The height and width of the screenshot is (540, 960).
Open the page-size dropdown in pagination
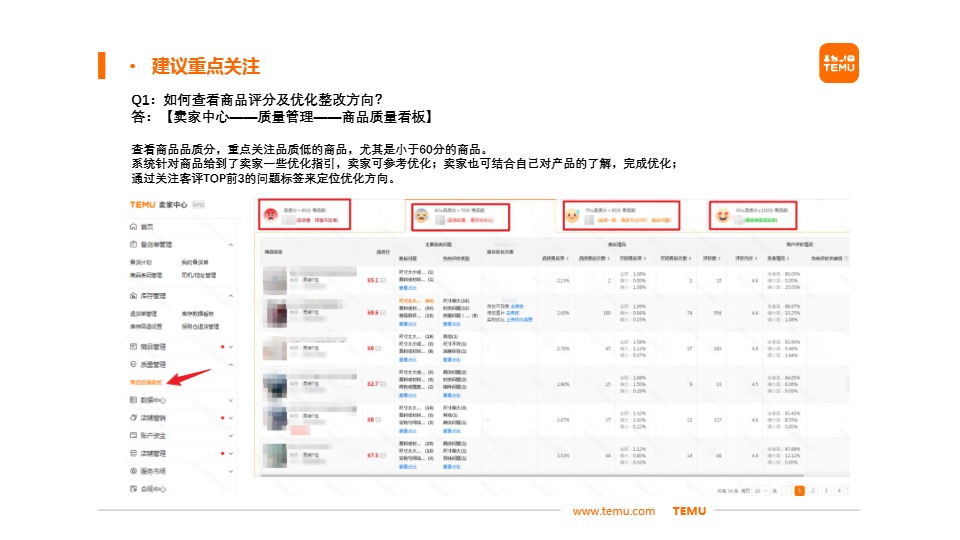point(761,491)
